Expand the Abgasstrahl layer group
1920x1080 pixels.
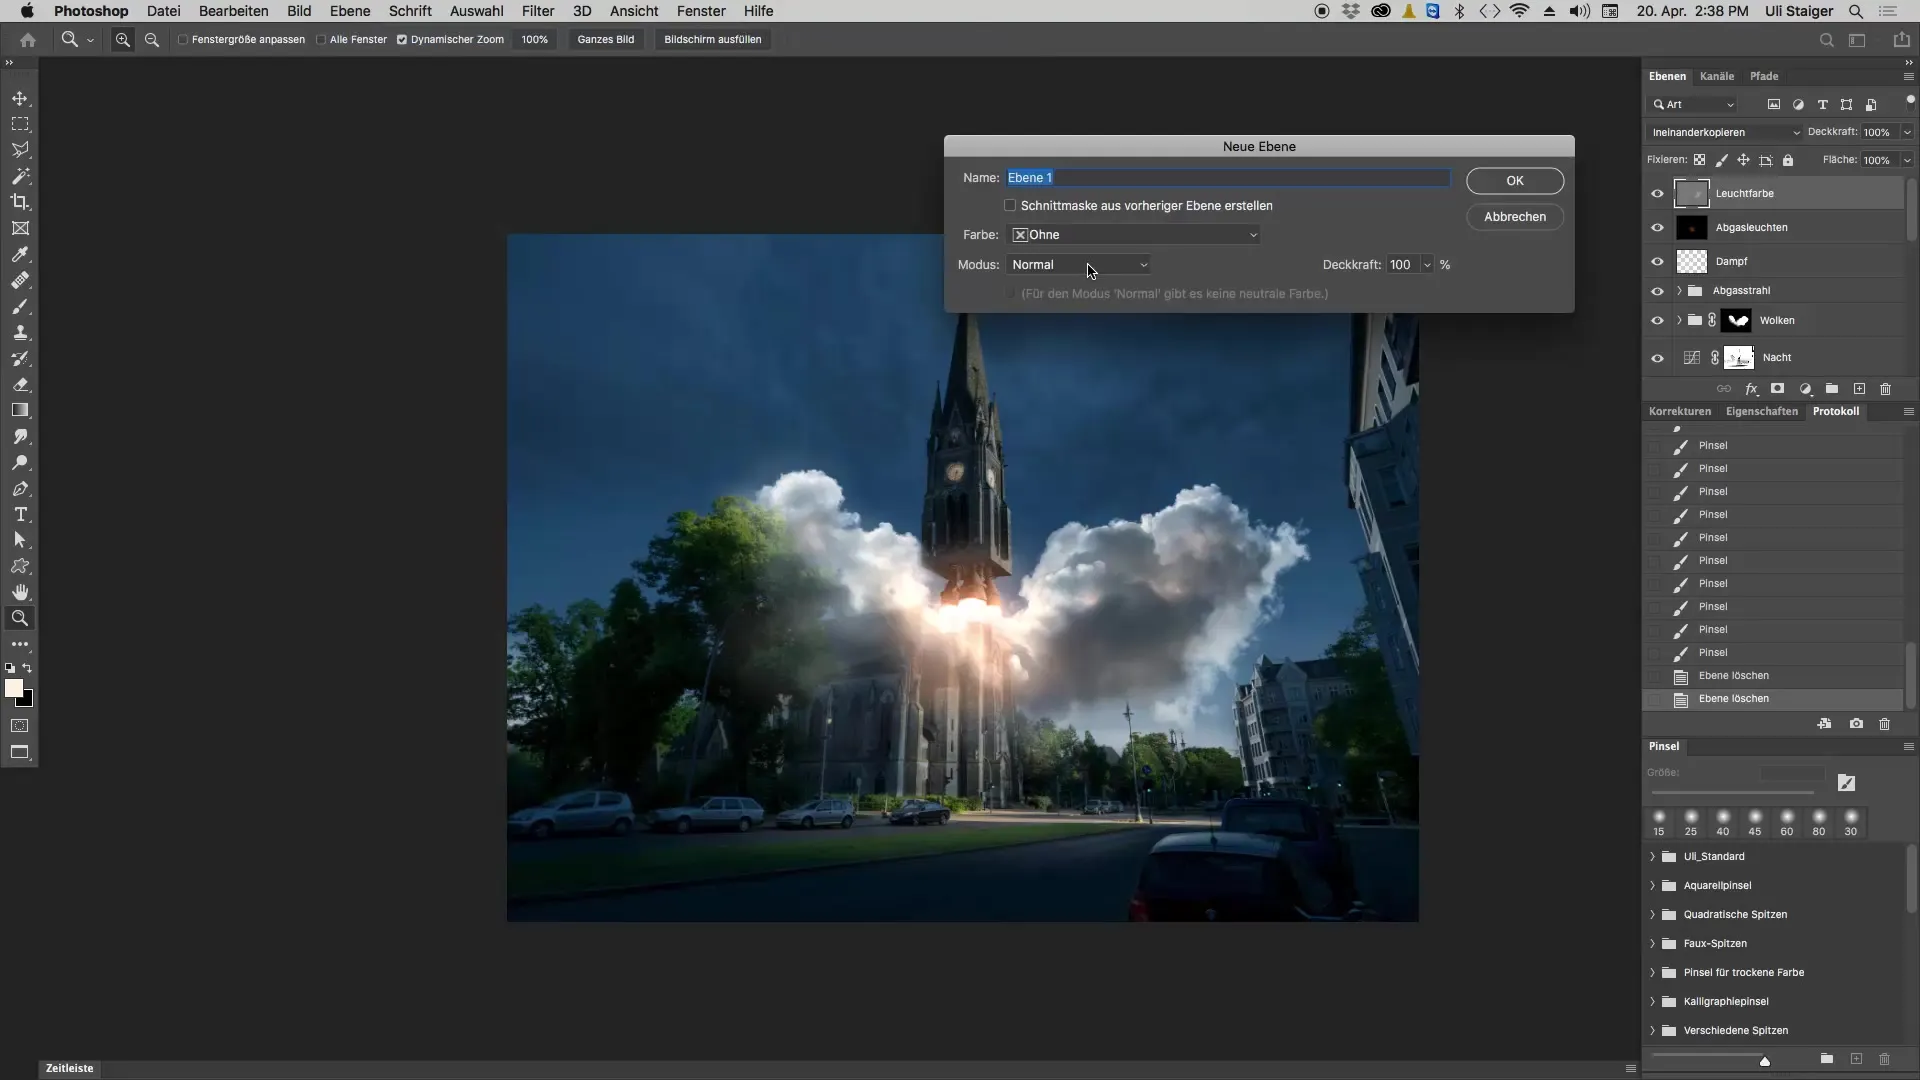pyautogui.click(x=1679, y=291)
